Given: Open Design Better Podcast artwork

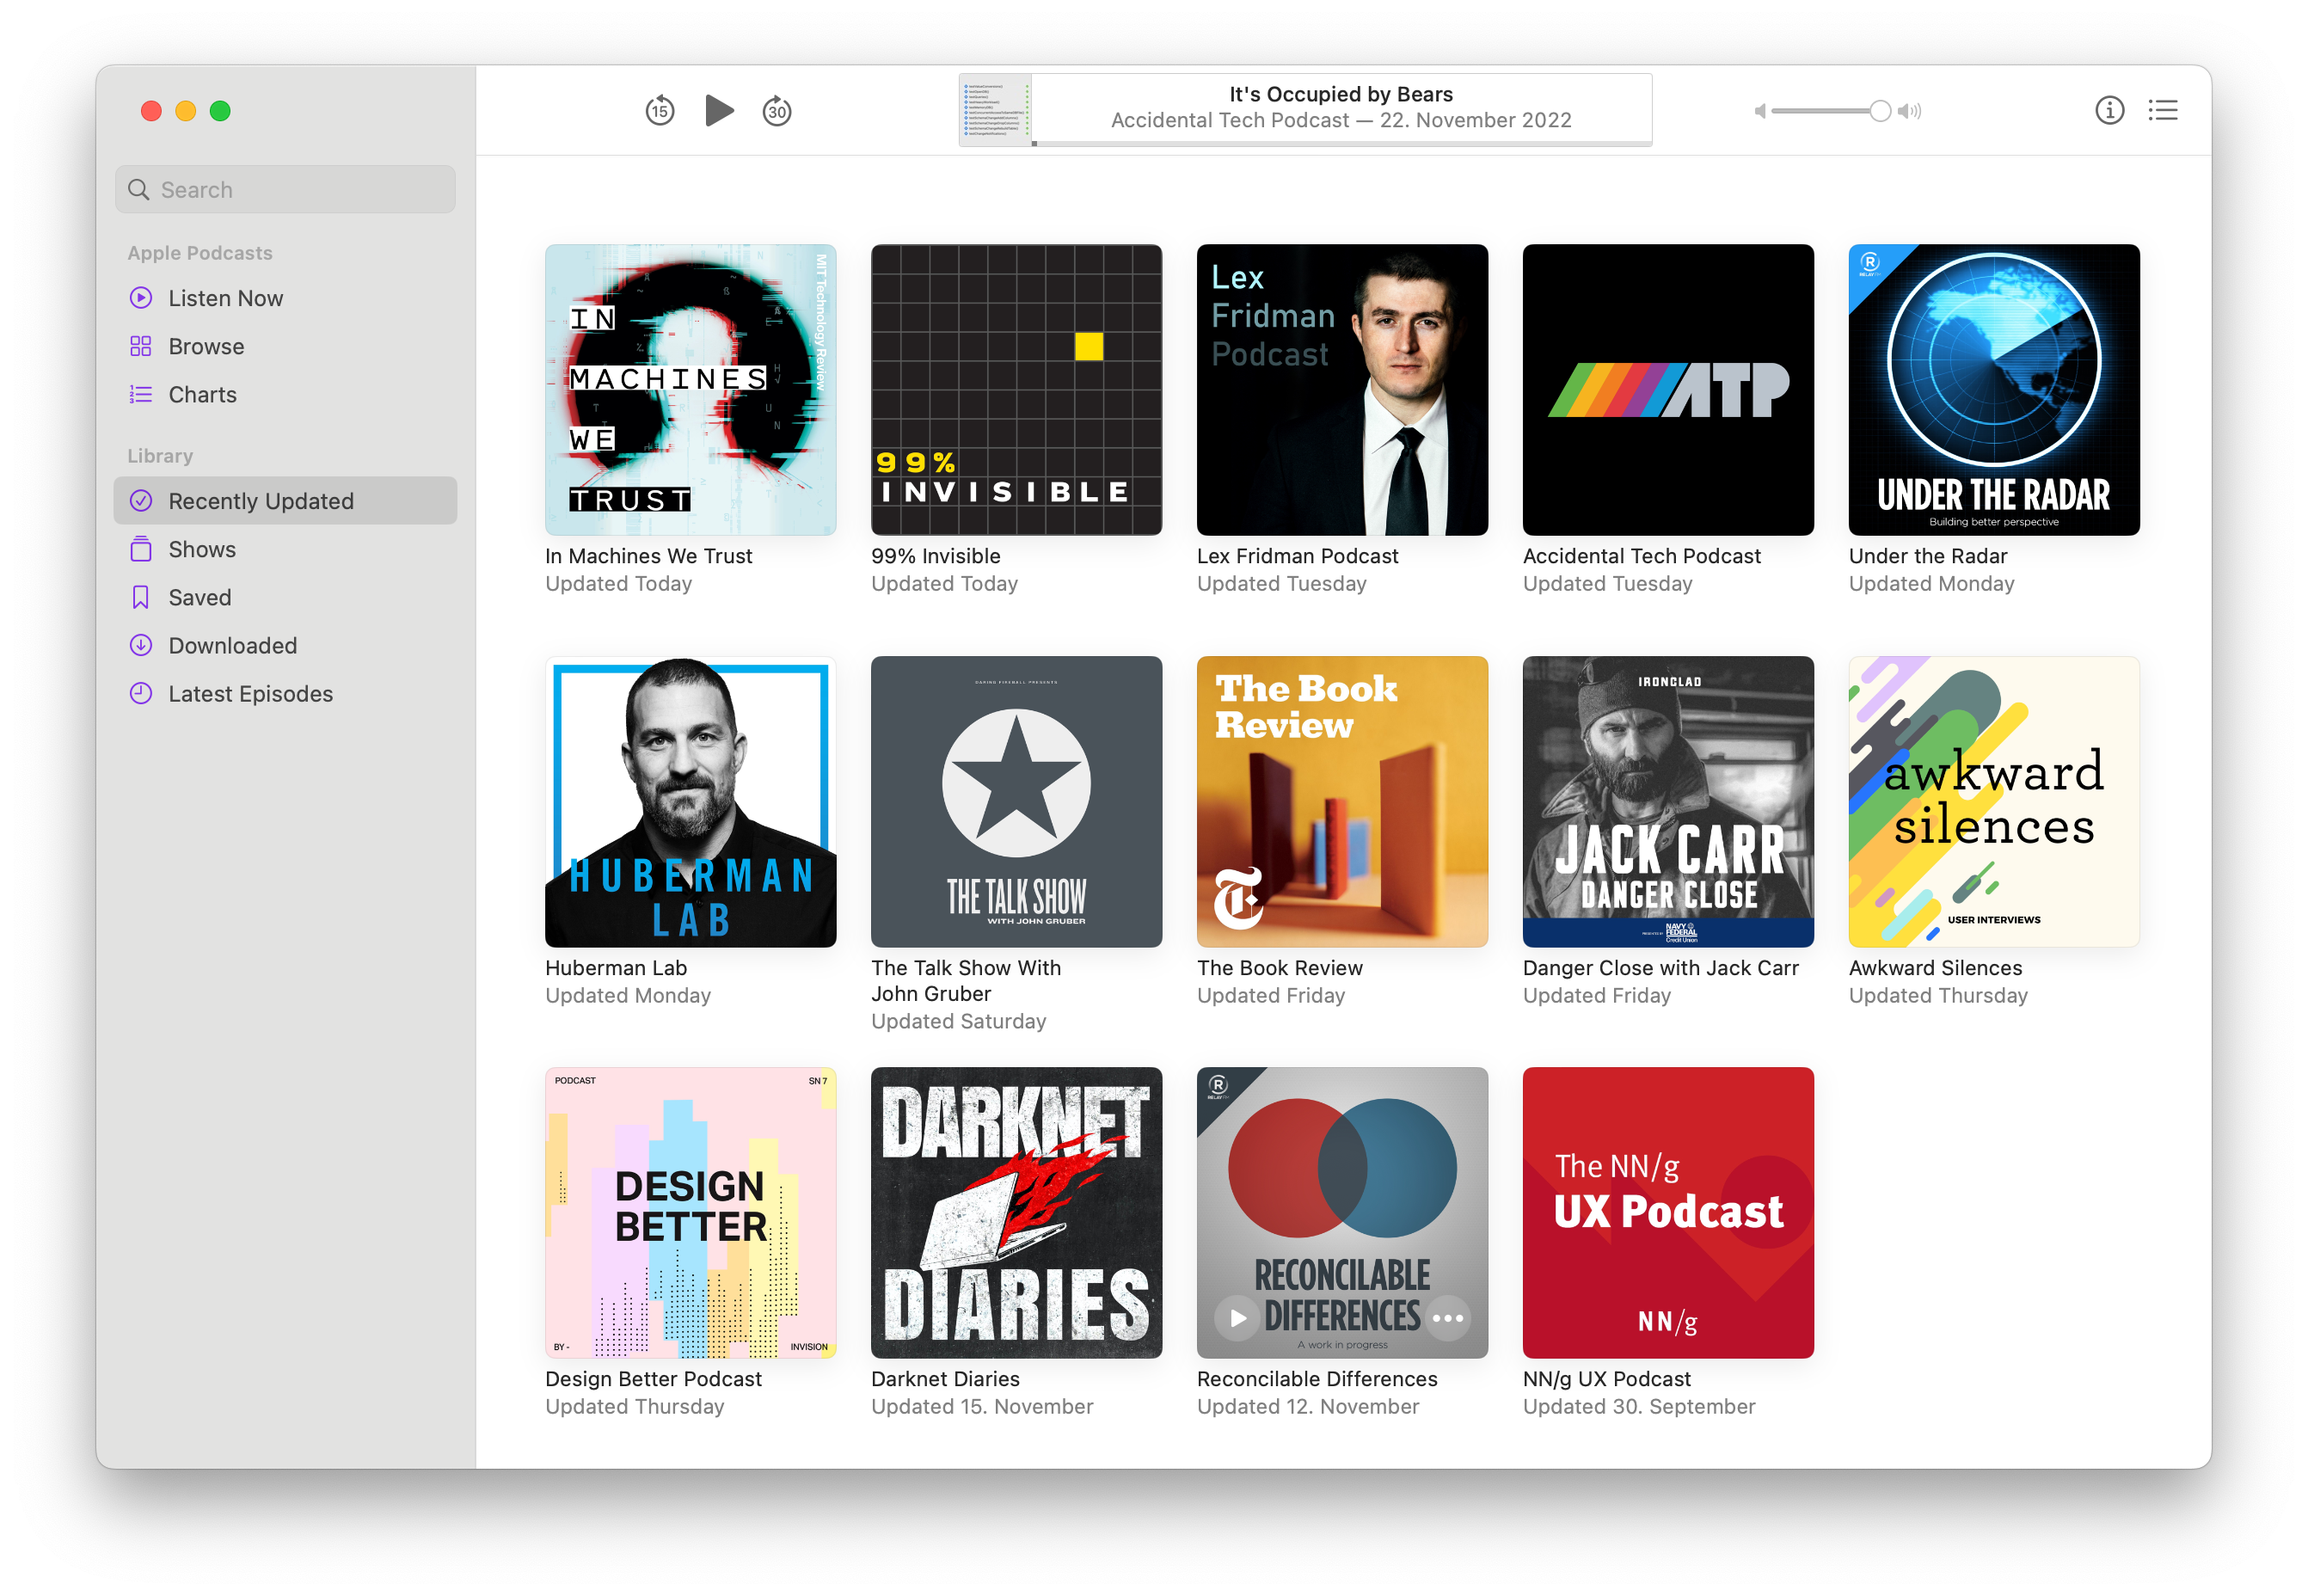Looking at the screenshot, I should coord(690,1212).
